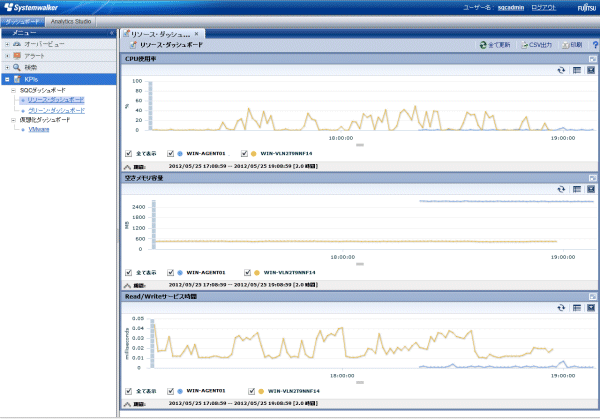Grab the Read/Write chart time slider handle

pyautogui.click(x=360, y=382)
